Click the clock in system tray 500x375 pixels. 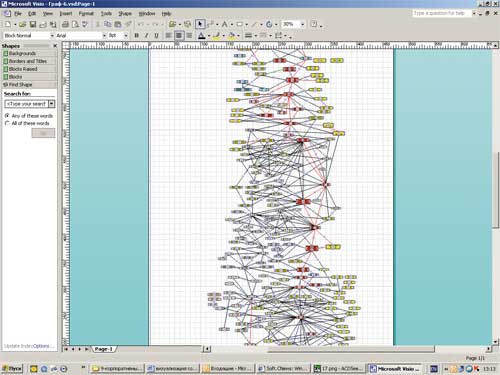489,369
